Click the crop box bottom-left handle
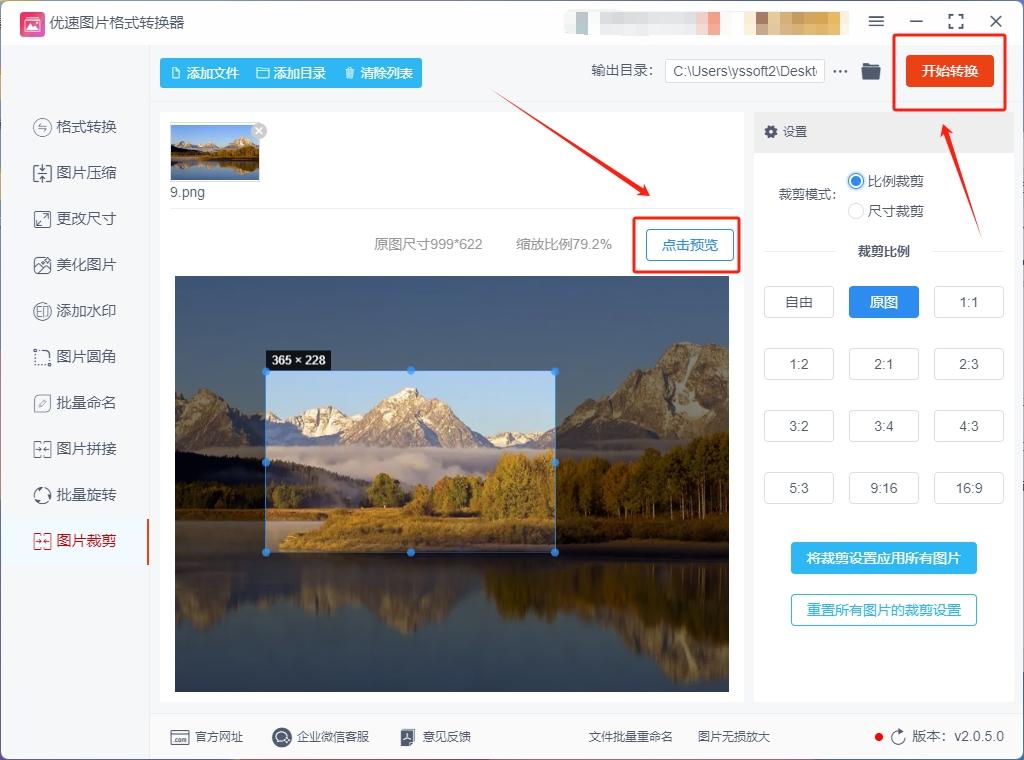The height and width of the screenshot is (760, 1024). click(x=266, y=552)
